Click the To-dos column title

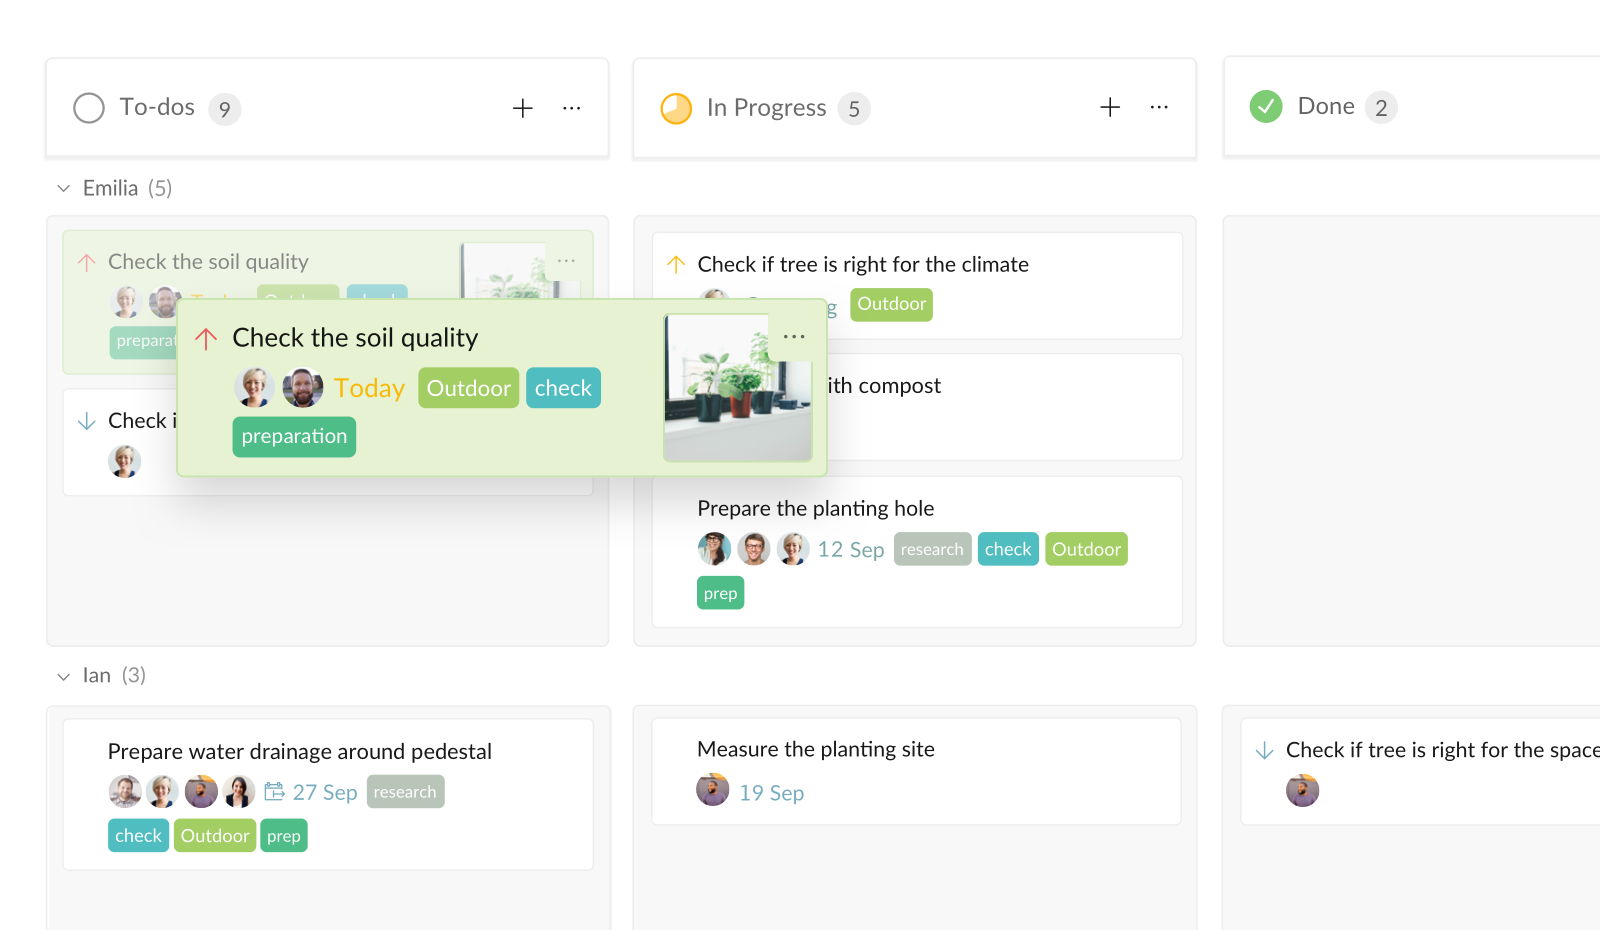[157, 107]
